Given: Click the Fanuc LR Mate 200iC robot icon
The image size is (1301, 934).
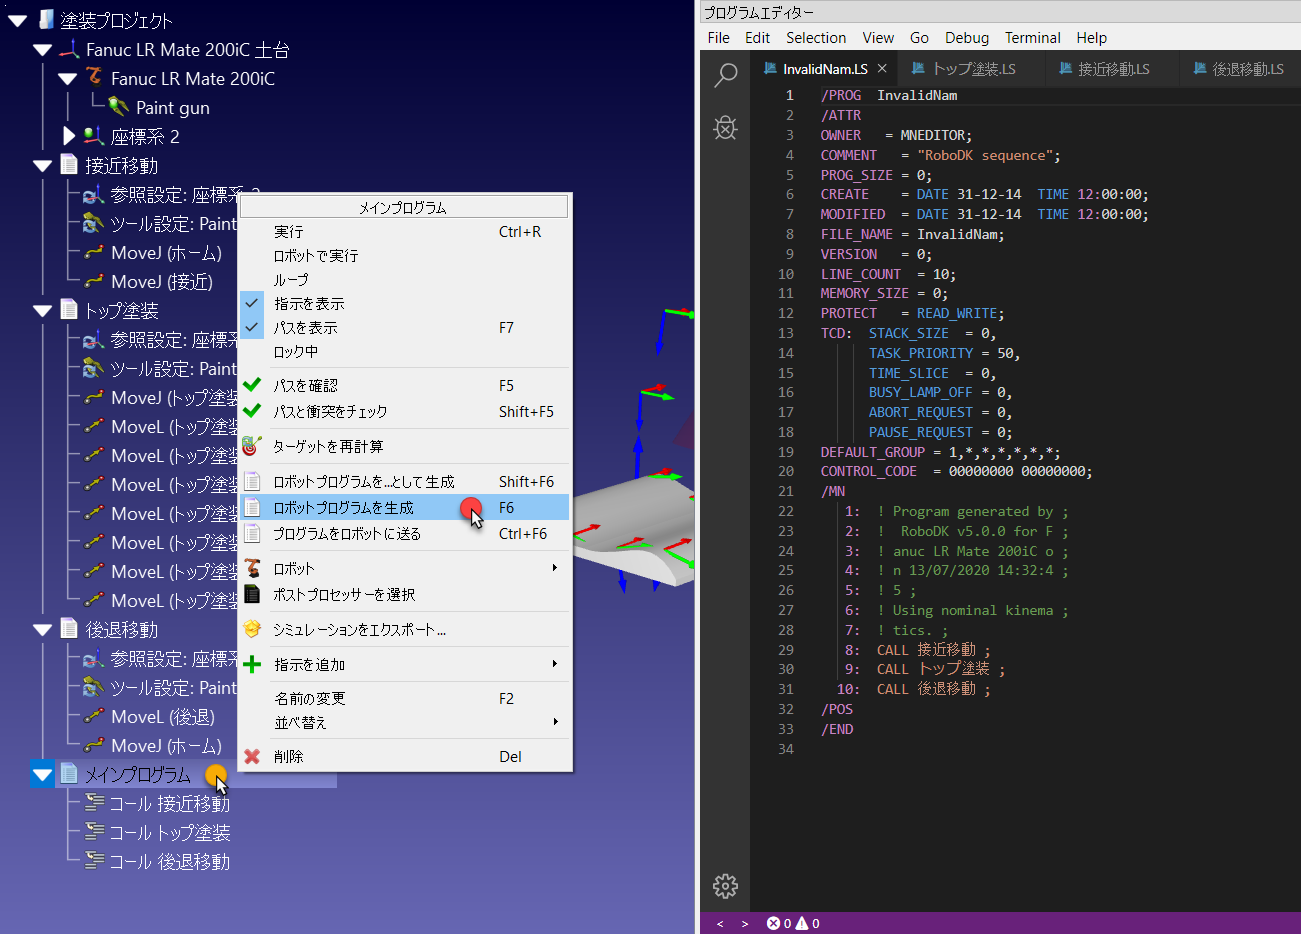Looking at the screenshot, I should pos(94,77).
